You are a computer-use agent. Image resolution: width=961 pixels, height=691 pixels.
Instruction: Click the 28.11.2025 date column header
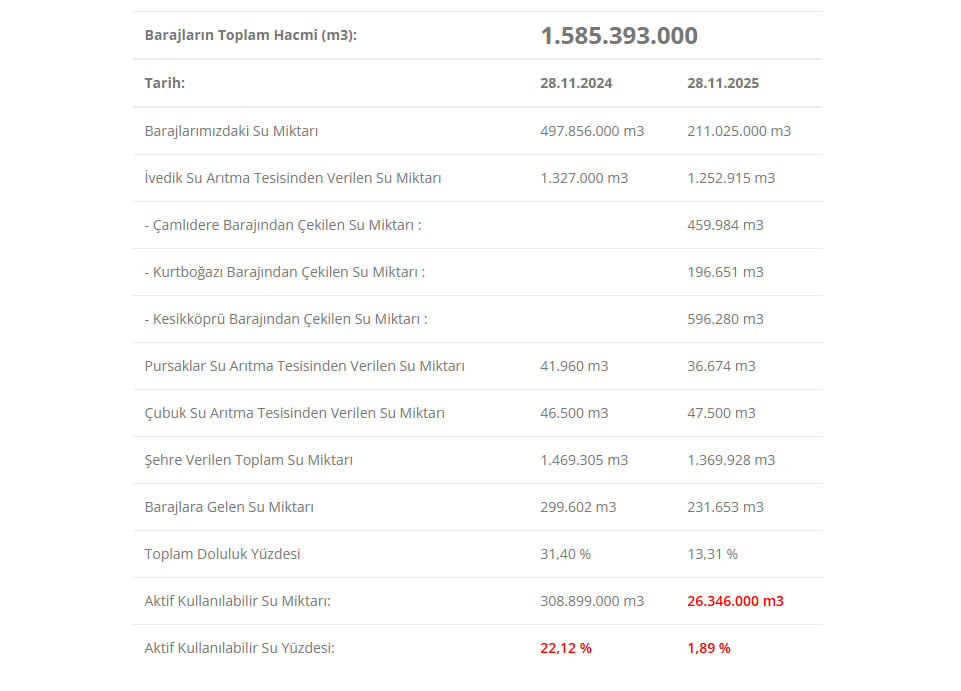pyautogui.click(x=723, y=83)
